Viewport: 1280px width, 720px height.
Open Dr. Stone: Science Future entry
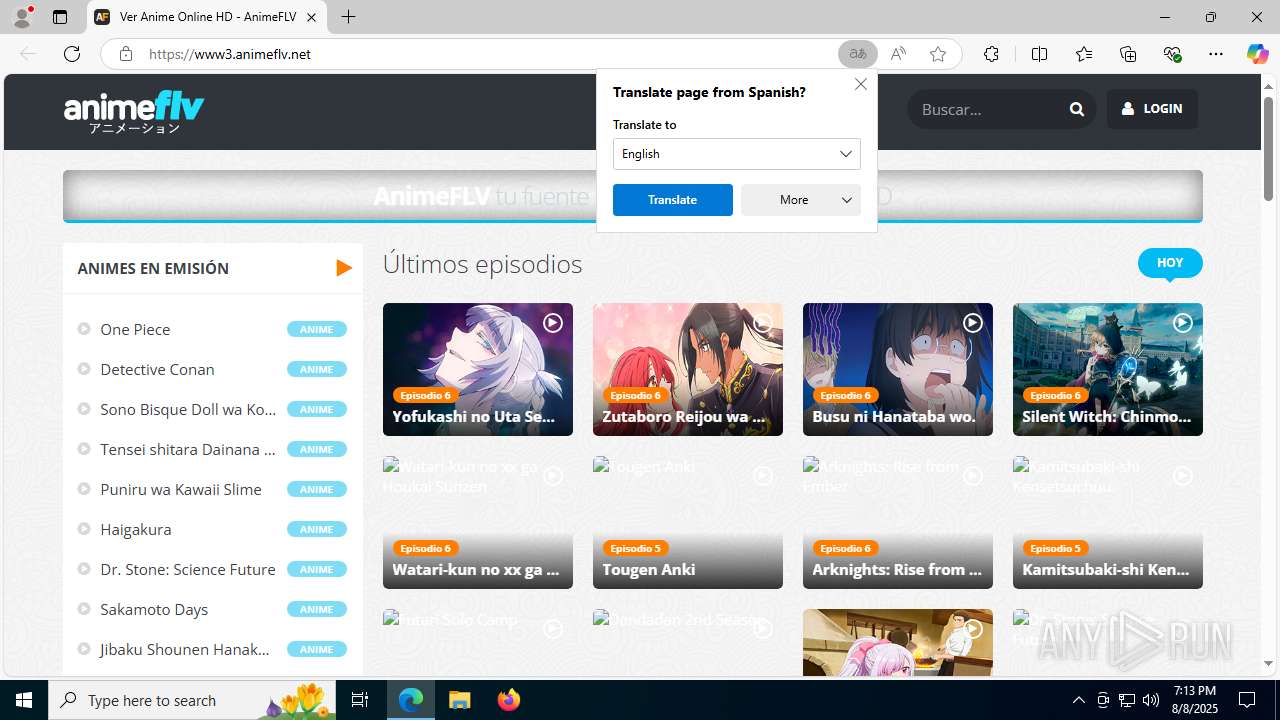[x=188, y=569]
